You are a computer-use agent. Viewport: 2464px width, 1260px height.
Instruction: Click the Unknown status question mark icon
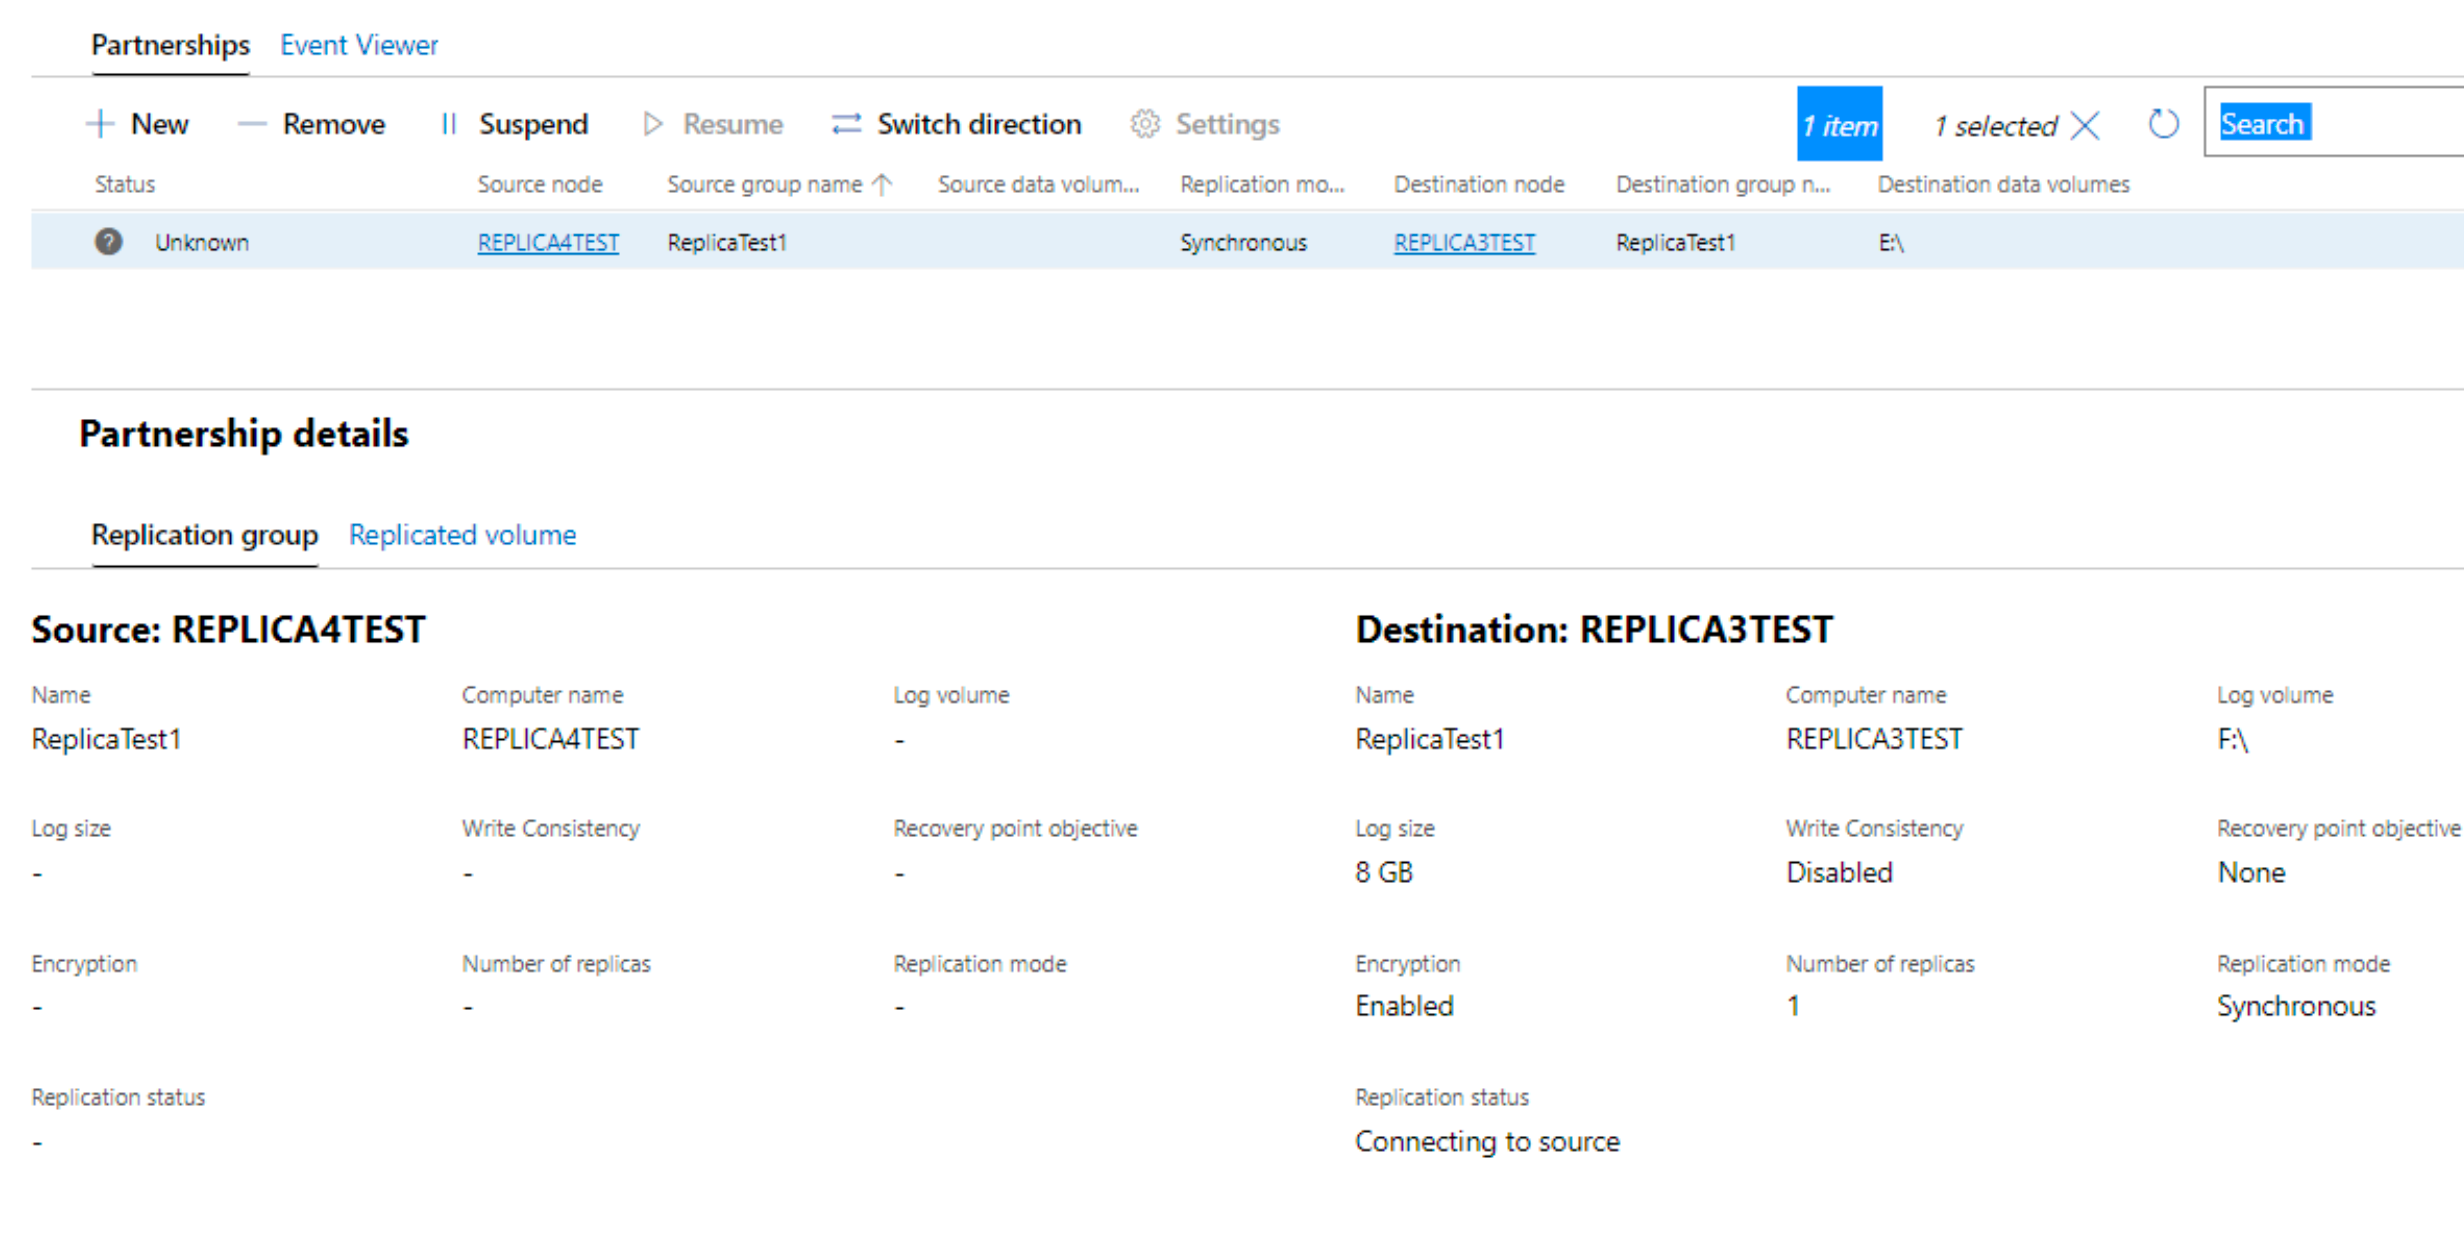[108, 242]
